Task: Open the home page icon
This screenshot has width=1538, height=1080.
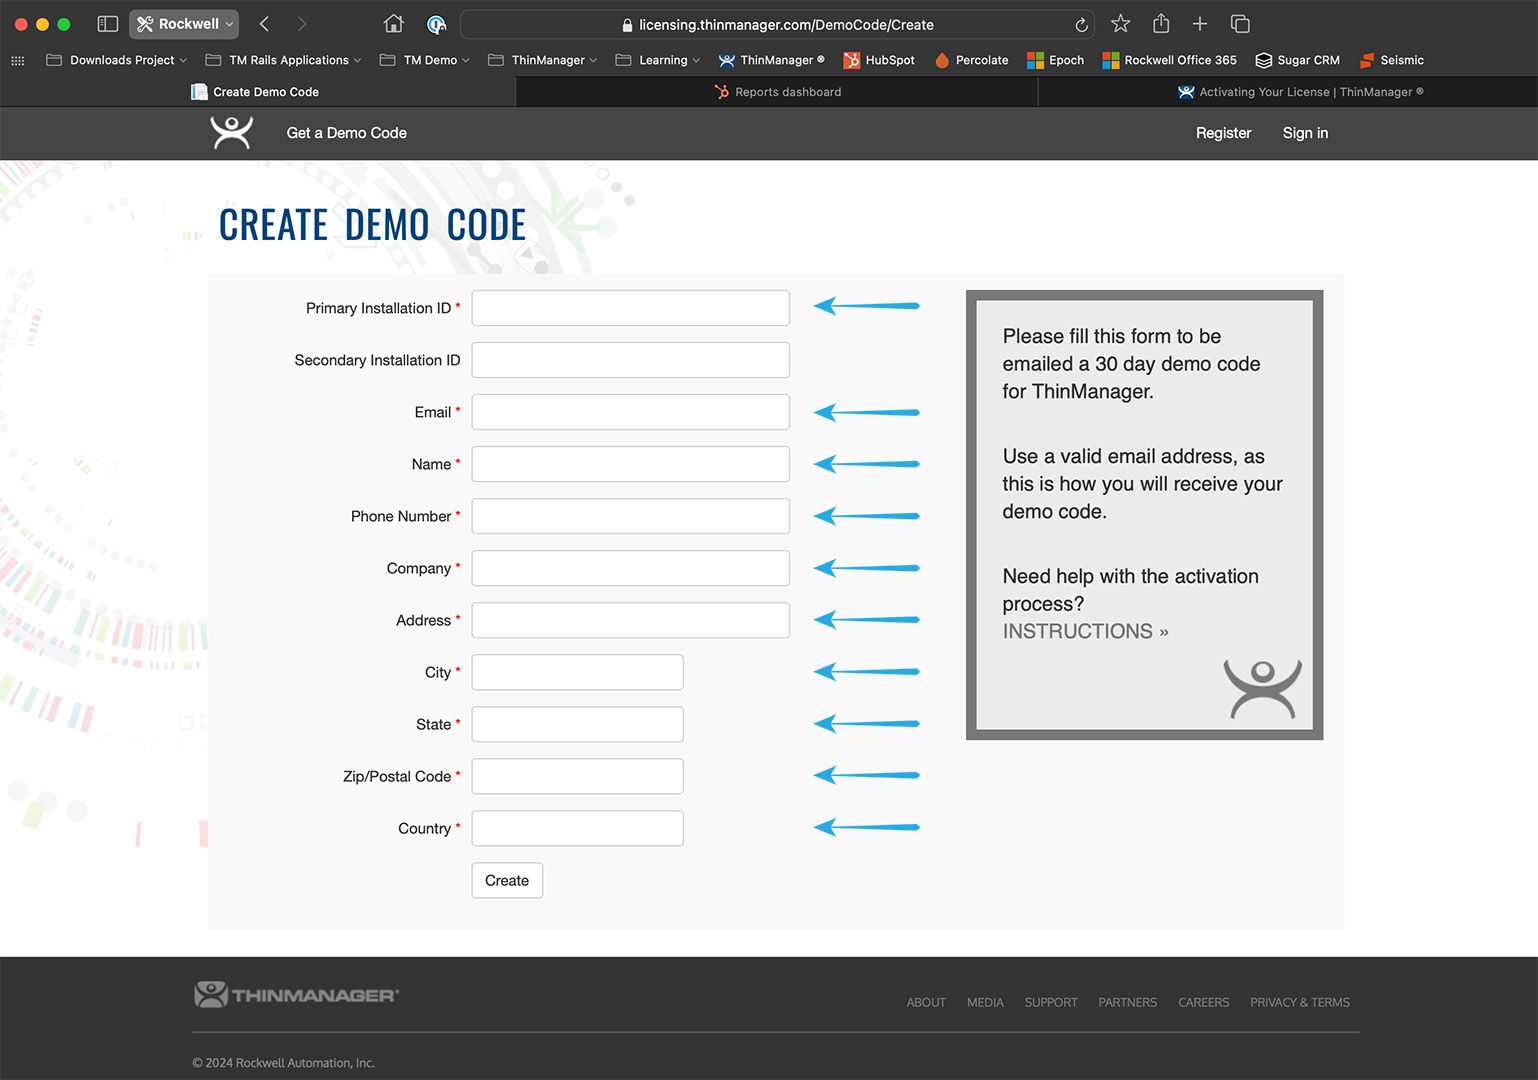Action: coord(394,24)
